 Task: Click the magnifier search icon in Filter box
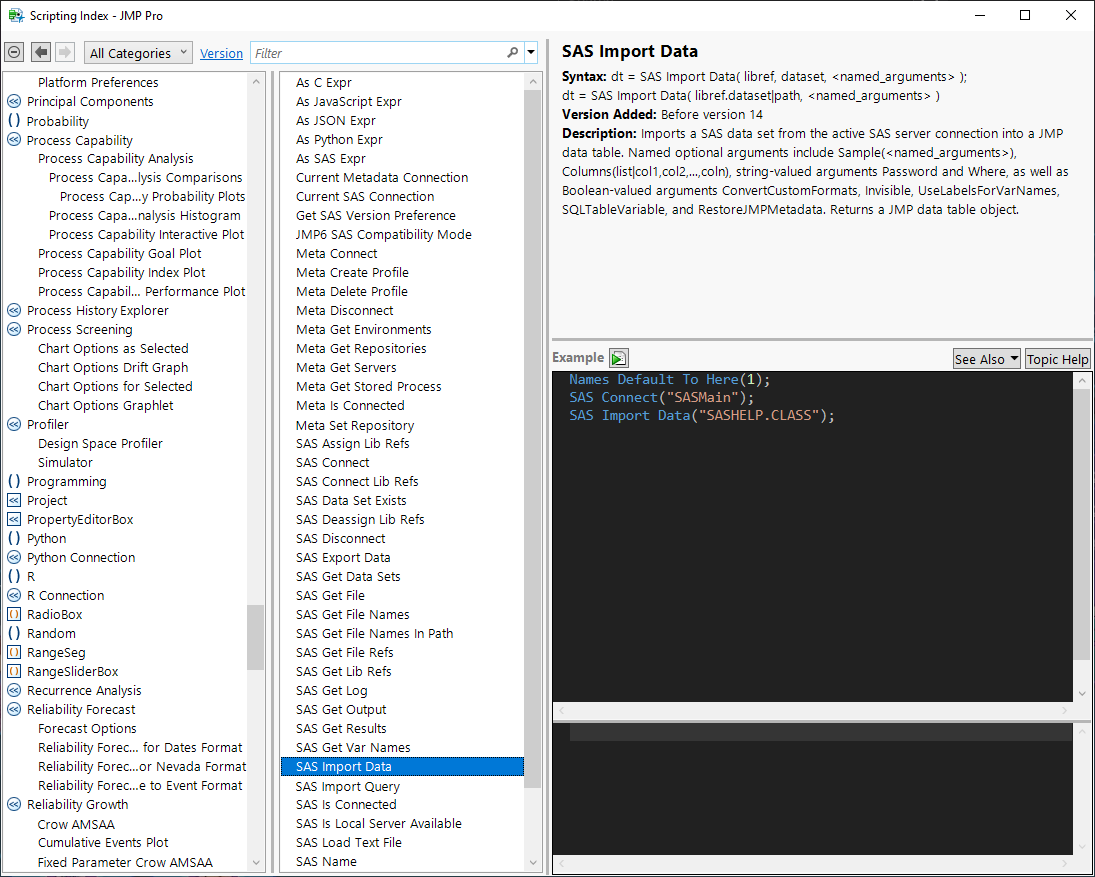(513, 53)
